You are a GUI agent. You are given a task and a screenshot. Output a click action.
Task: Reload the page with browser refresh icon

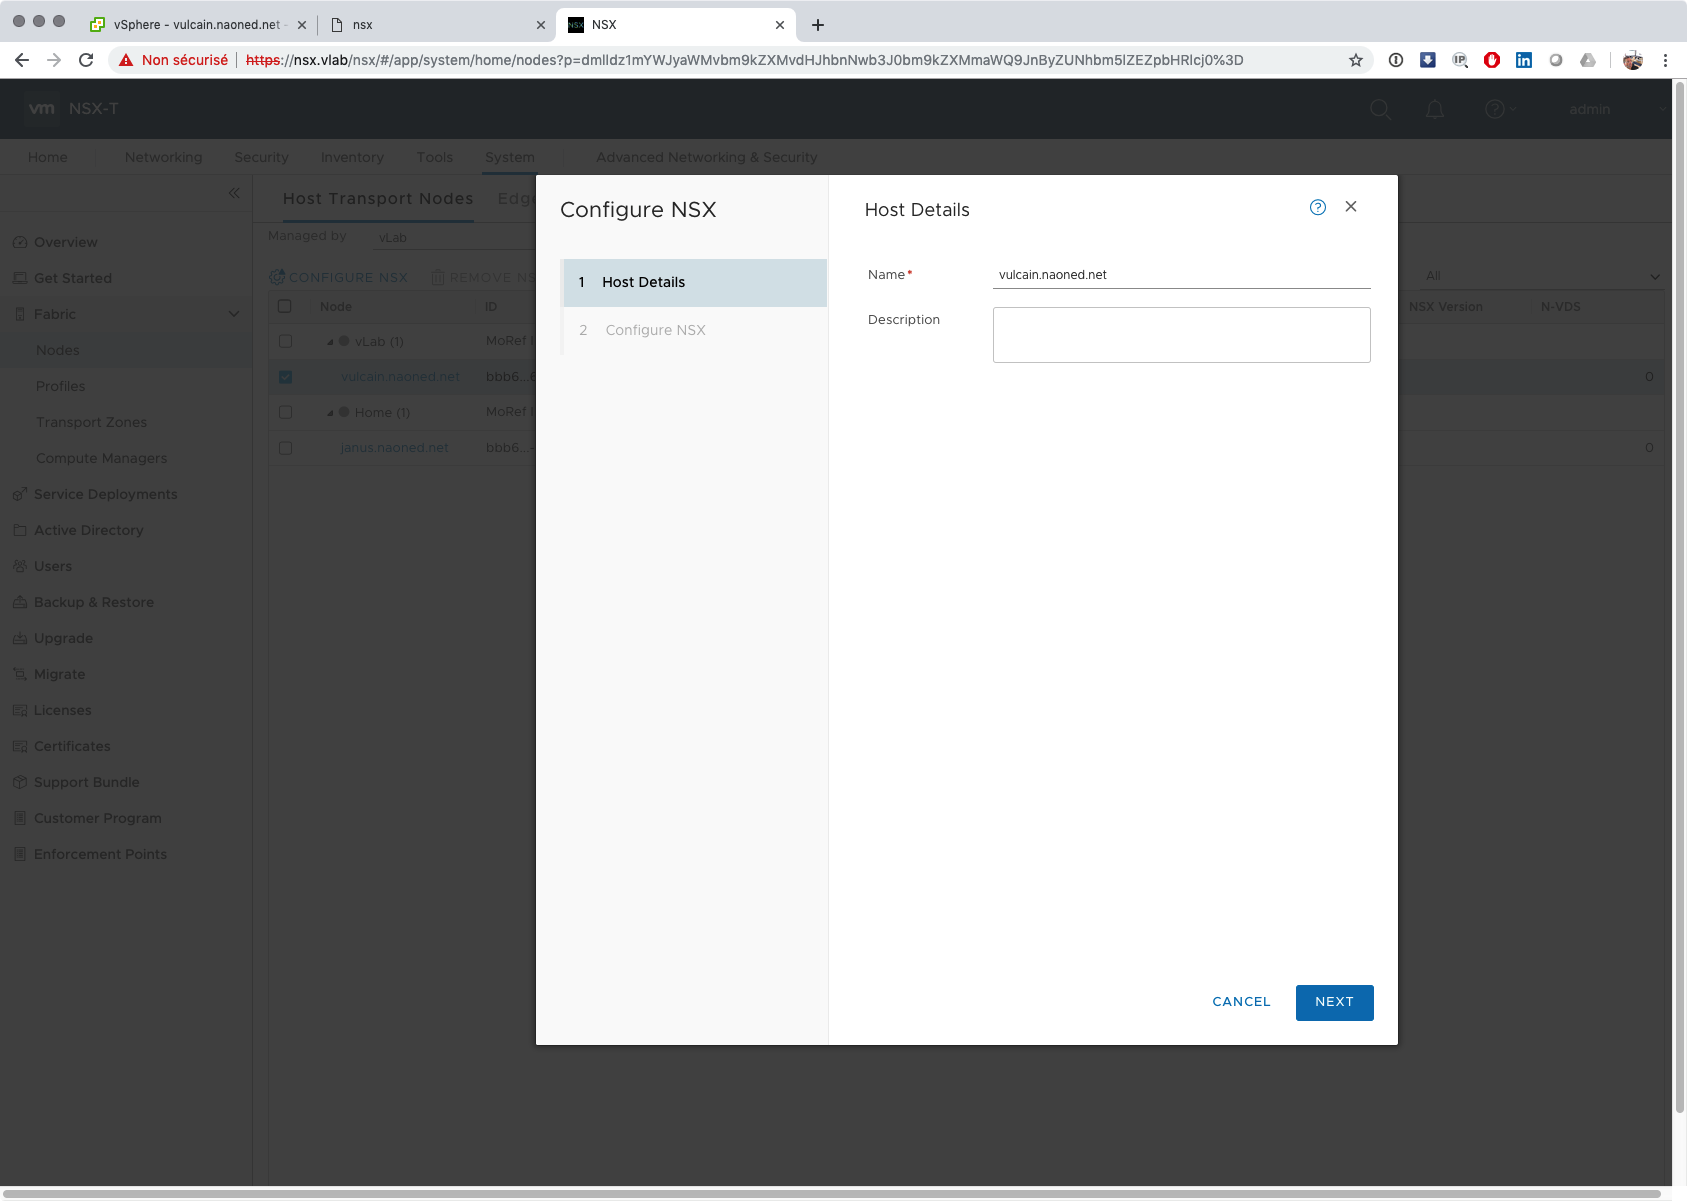point(86,60)
